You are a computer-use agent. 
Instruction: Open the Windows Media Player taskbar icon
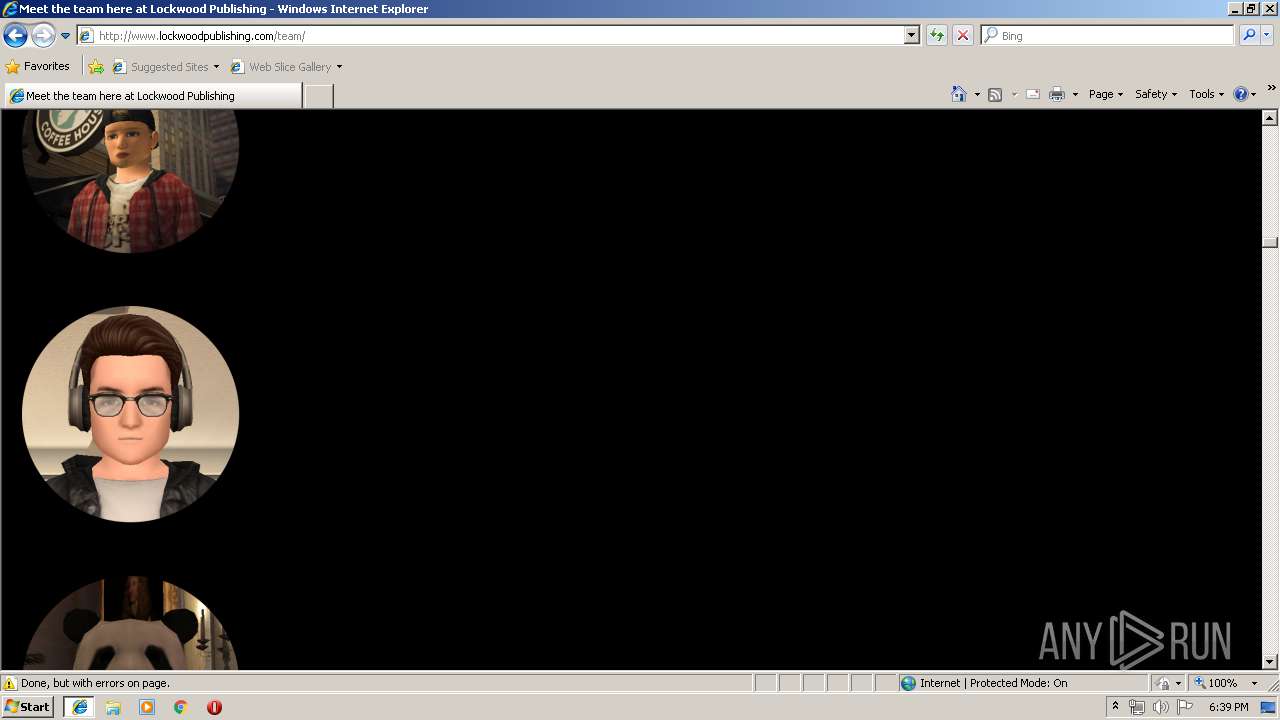pyautogui.click(x=147, y=707)
